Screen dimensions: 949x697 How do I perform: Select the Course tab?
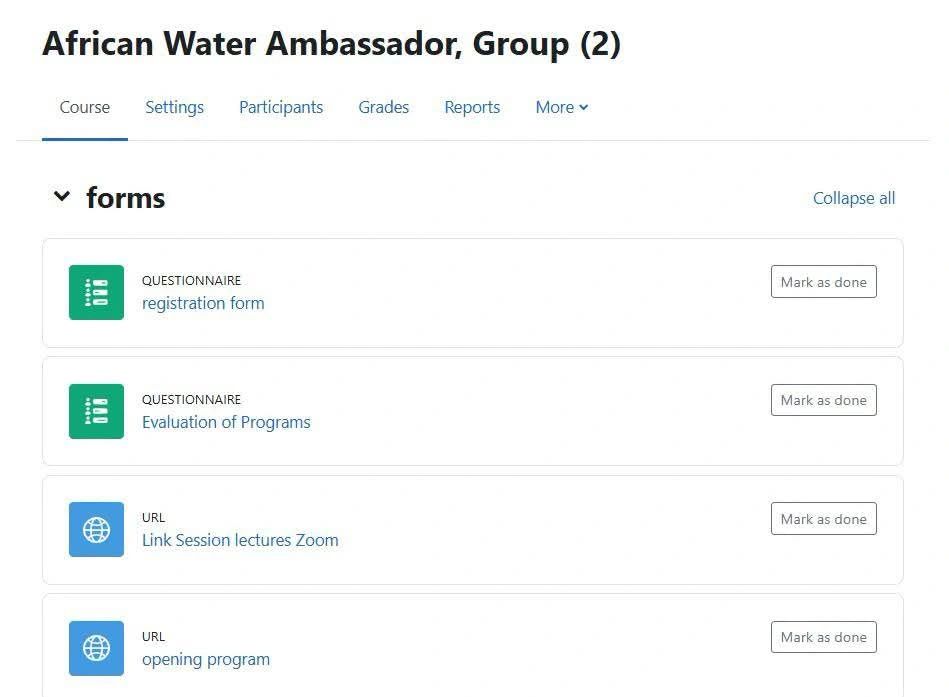(85, 107)
